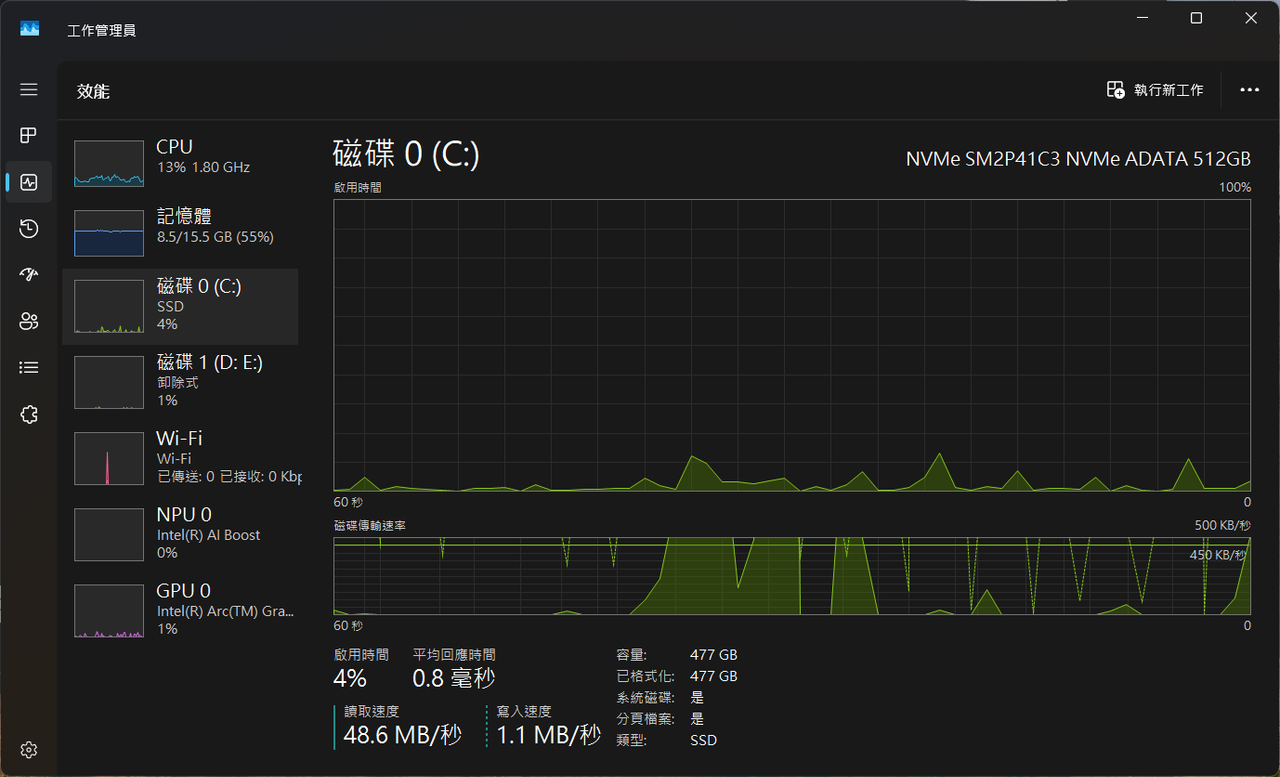
Task: Select the NPU 0 performance entry
Action: coord(180,535)
